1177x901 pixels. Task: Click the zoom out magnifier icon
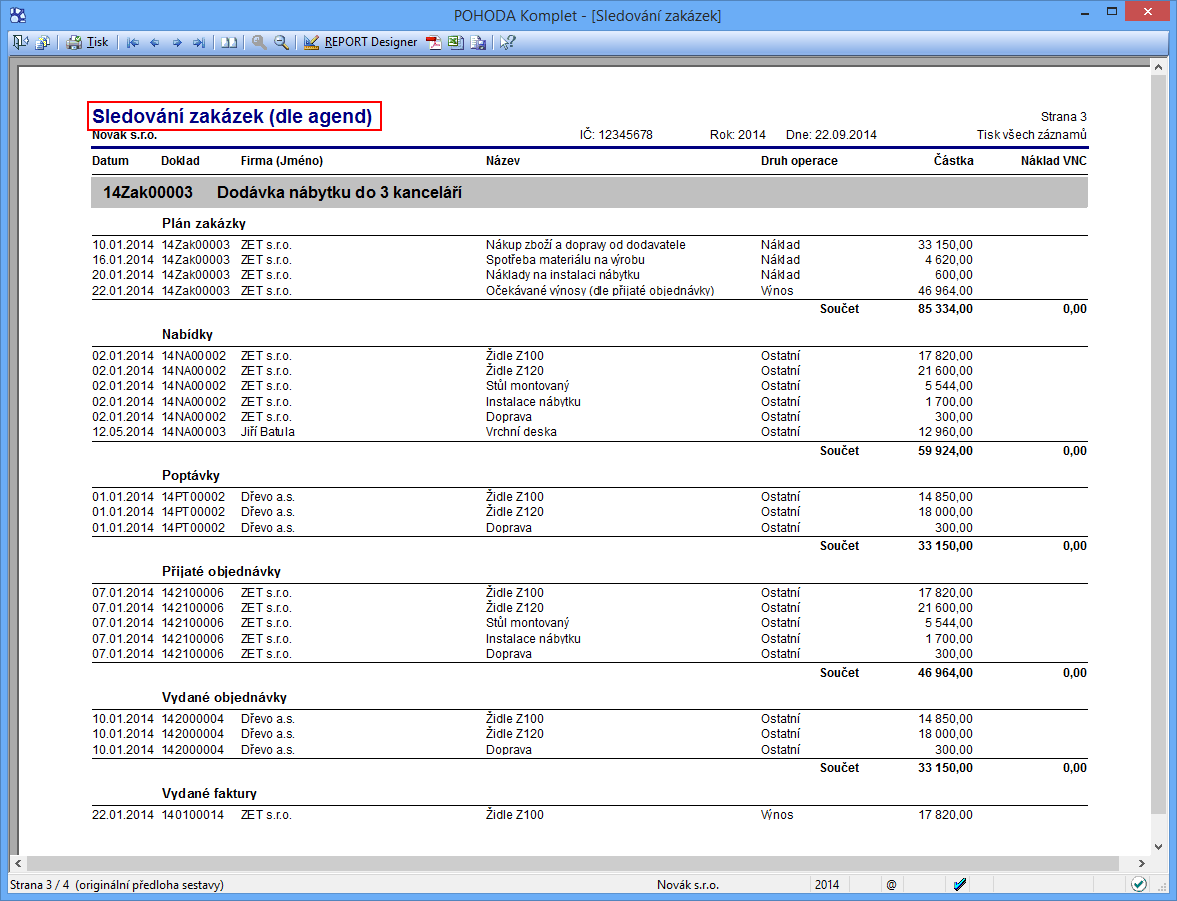[281, 43]
